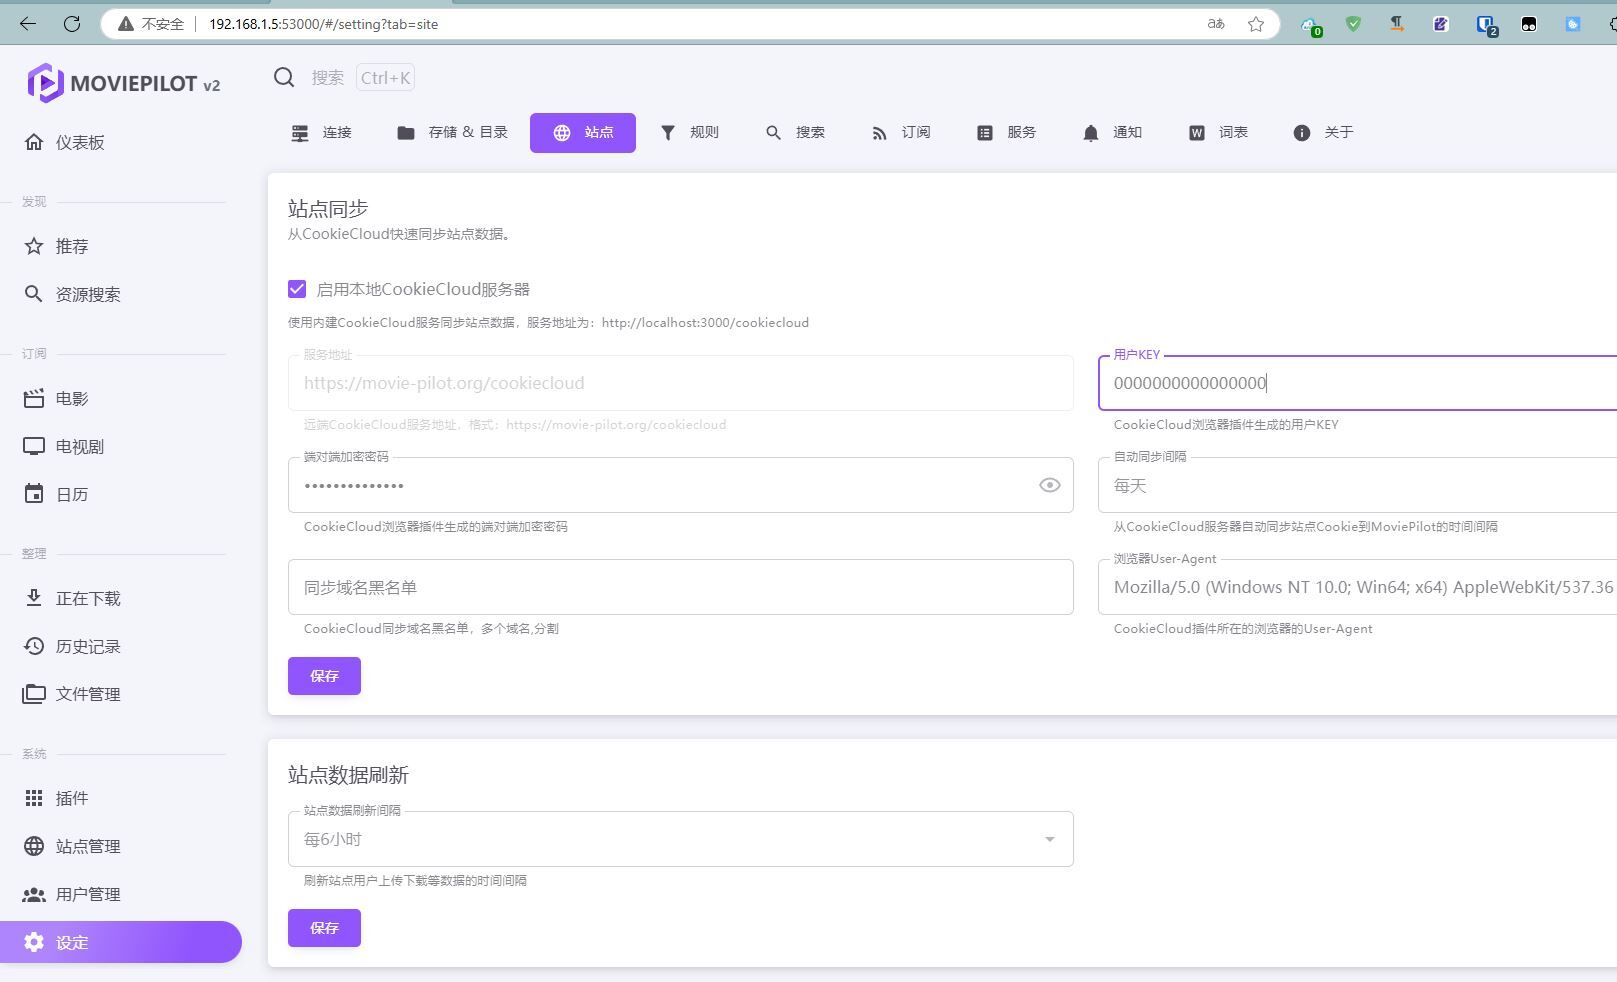1617x982 pixels.
Task: Reload the current browser page
Action: [x=72, y=24]
